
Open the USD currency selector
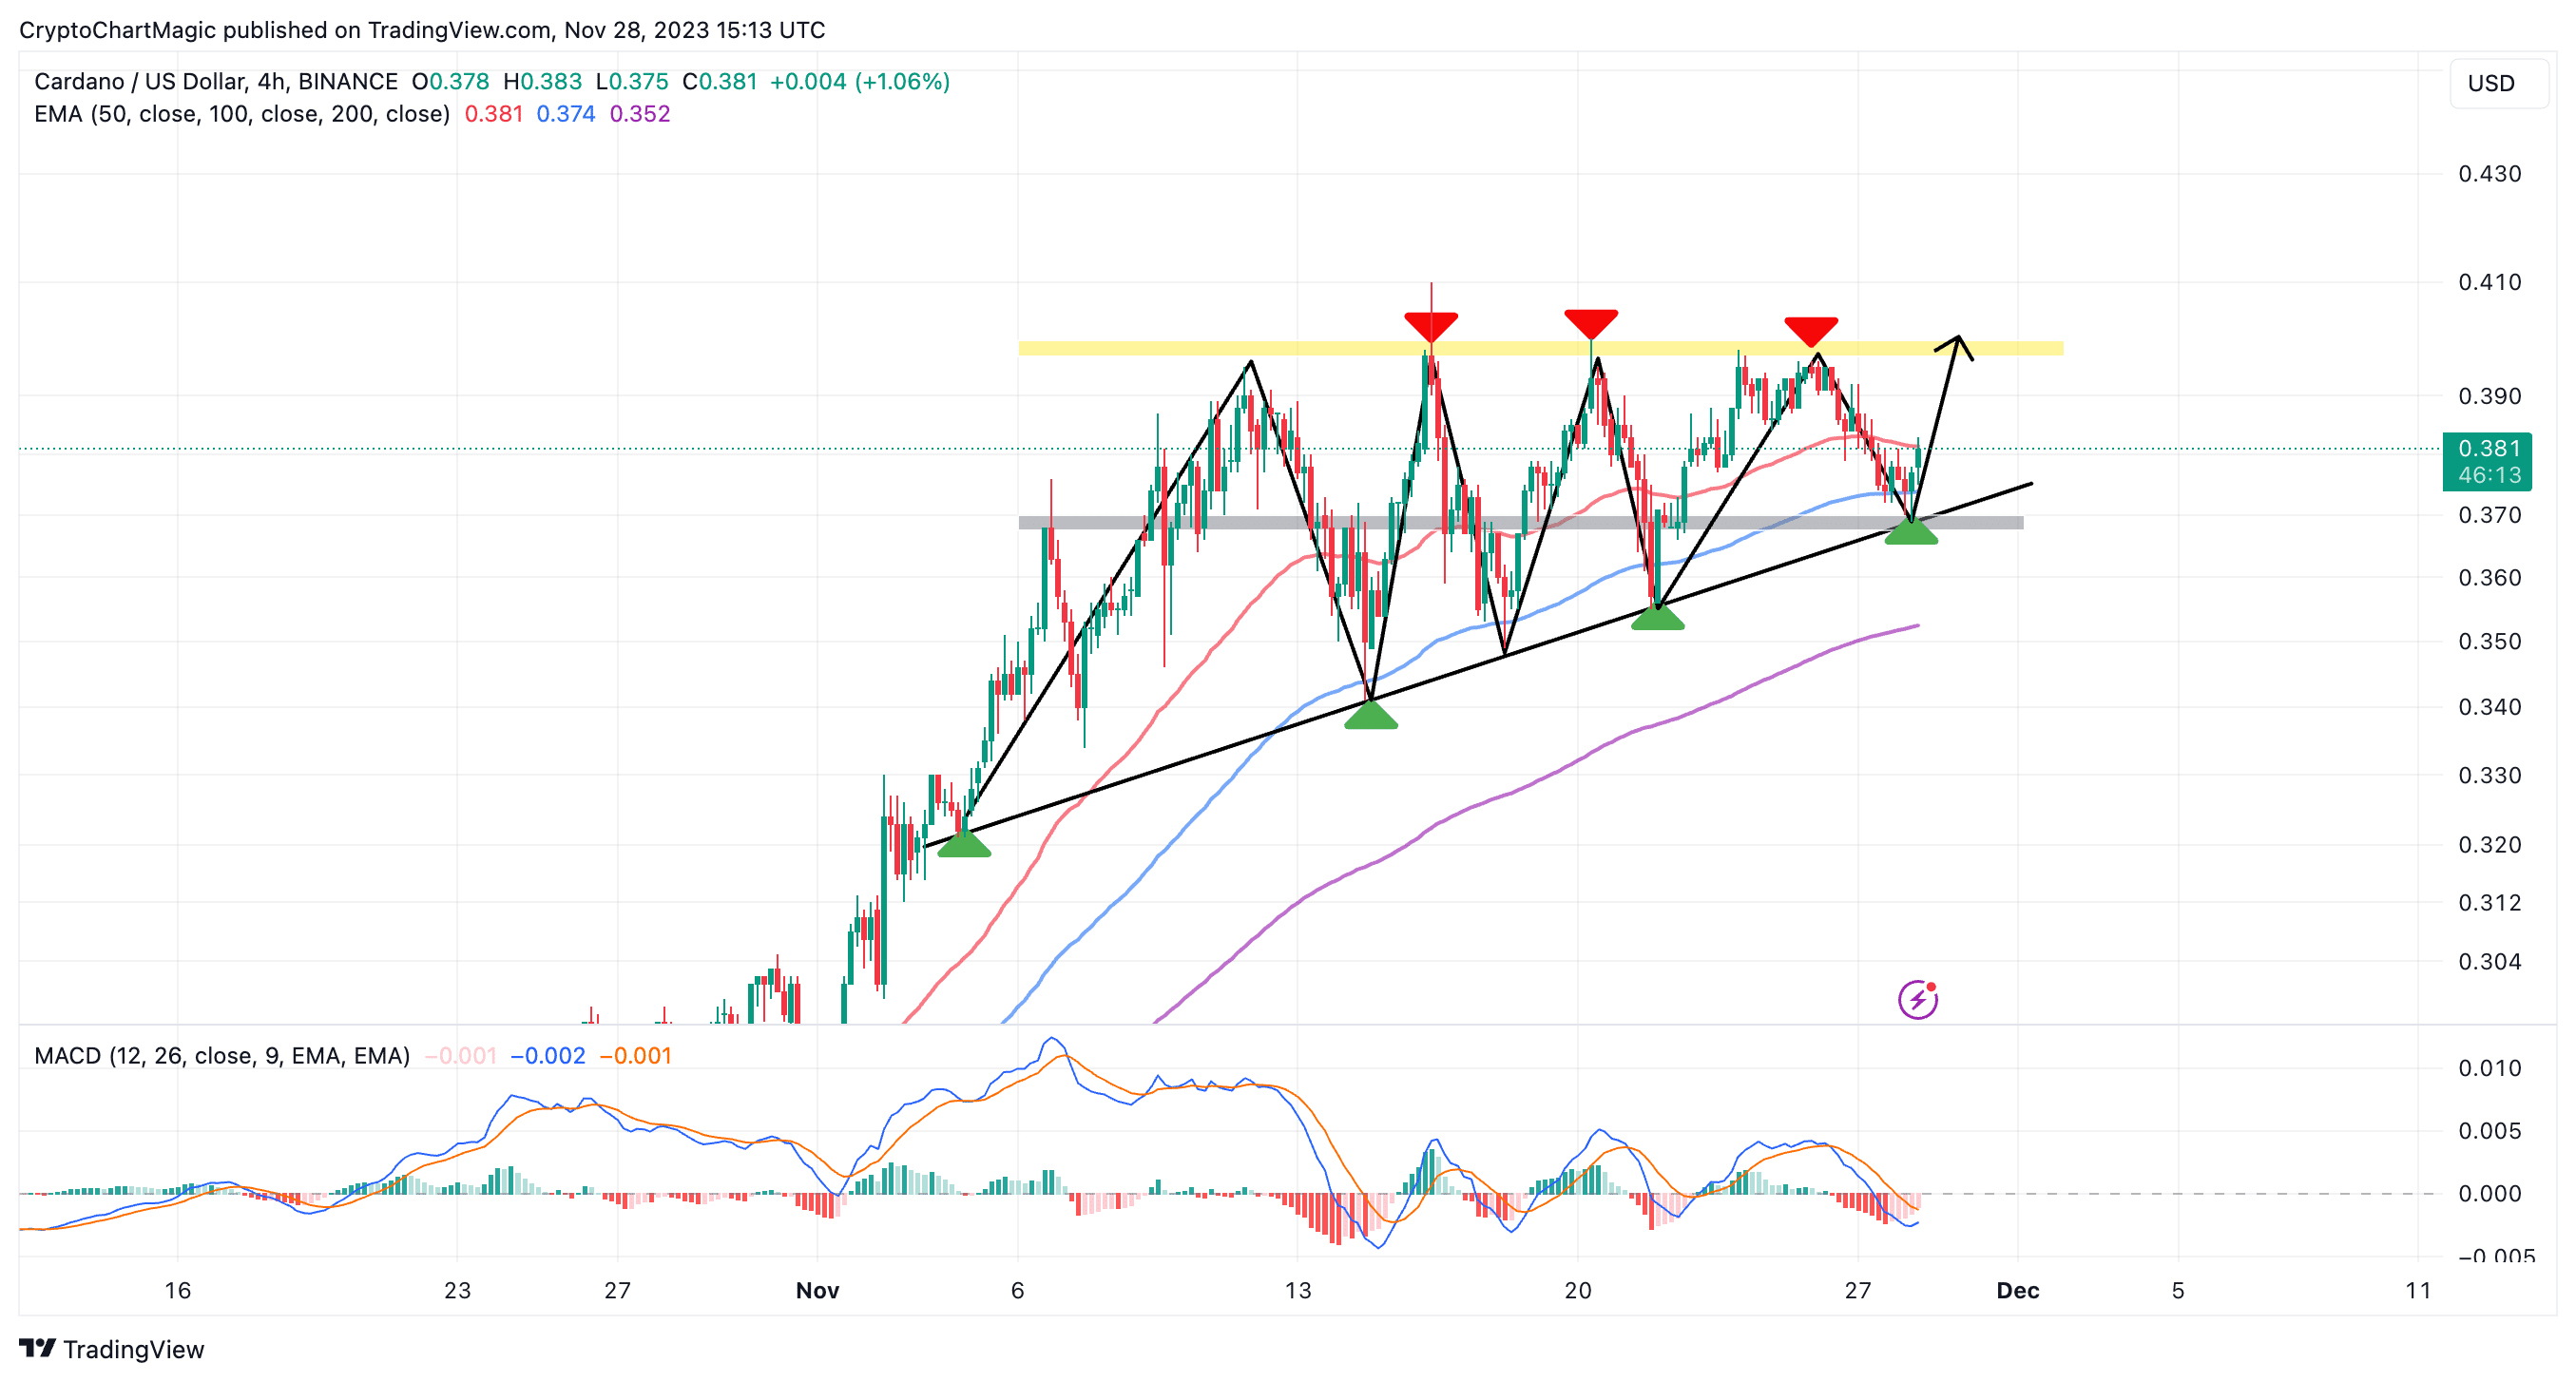(2498, 83)
